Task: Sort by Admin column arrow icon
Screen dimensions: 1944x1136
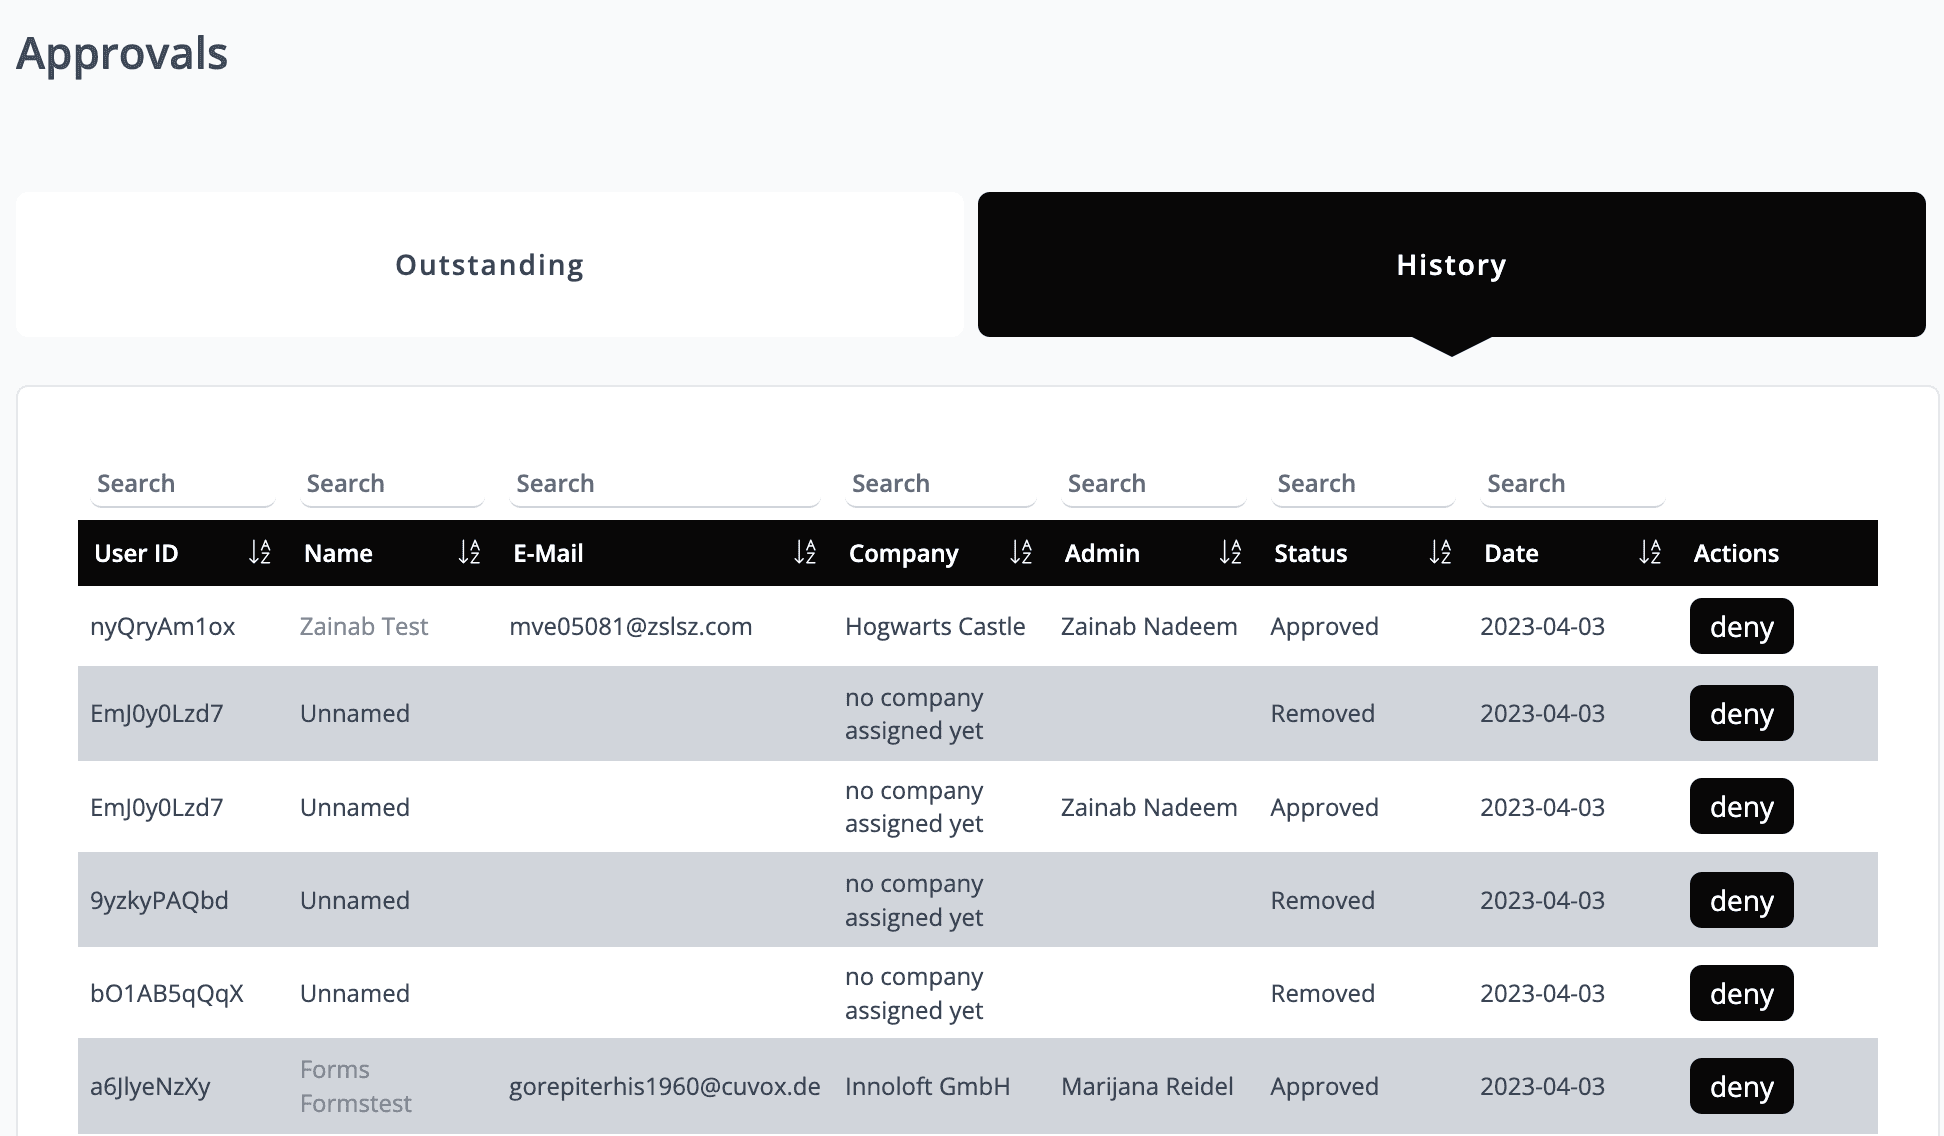Action: pyautogui.click(x=1230, y=552)
